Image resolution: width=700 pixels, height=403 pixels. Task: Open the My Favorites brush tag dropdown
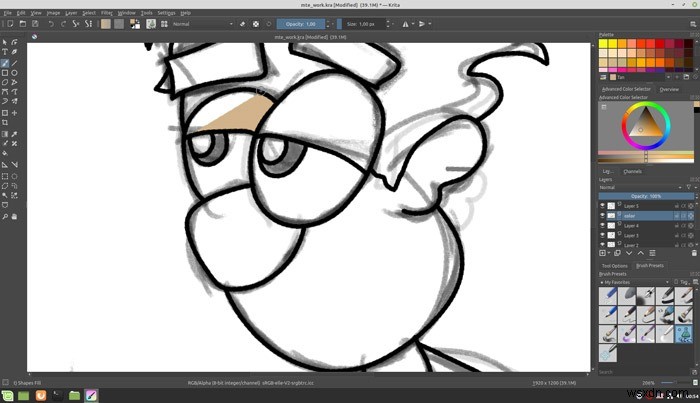[634, 282]
